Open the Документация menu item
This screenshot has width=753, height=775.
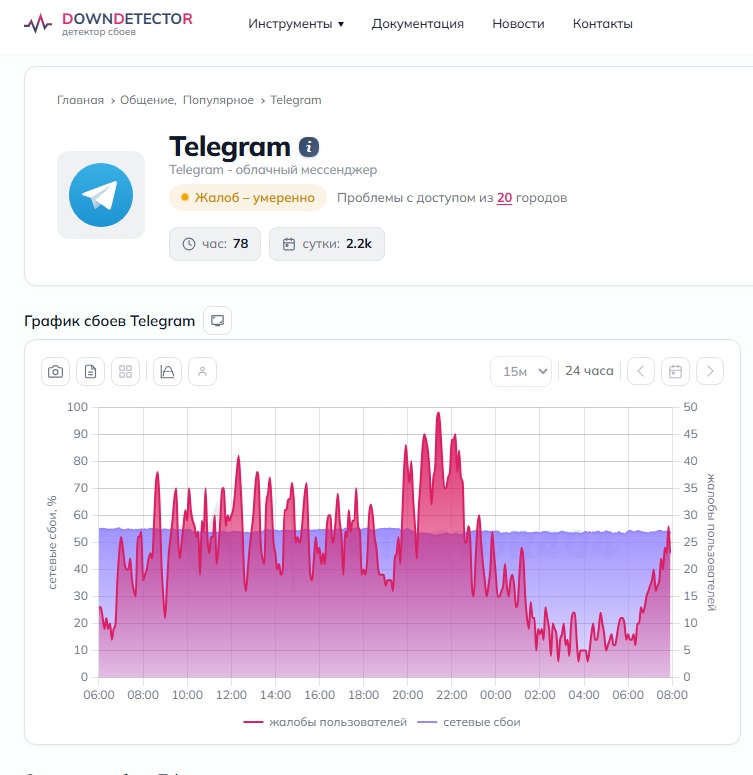[418, 24]
